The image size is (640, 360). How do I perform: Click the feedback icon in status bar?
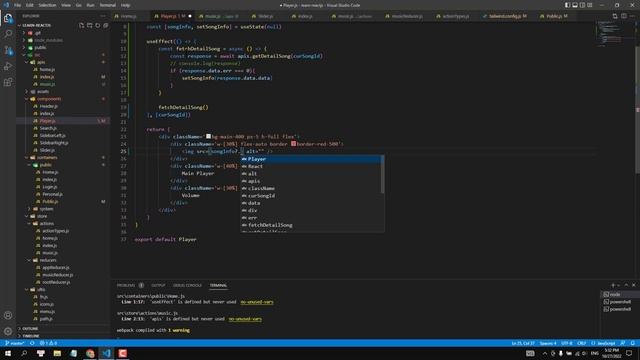tap(623, 343)
